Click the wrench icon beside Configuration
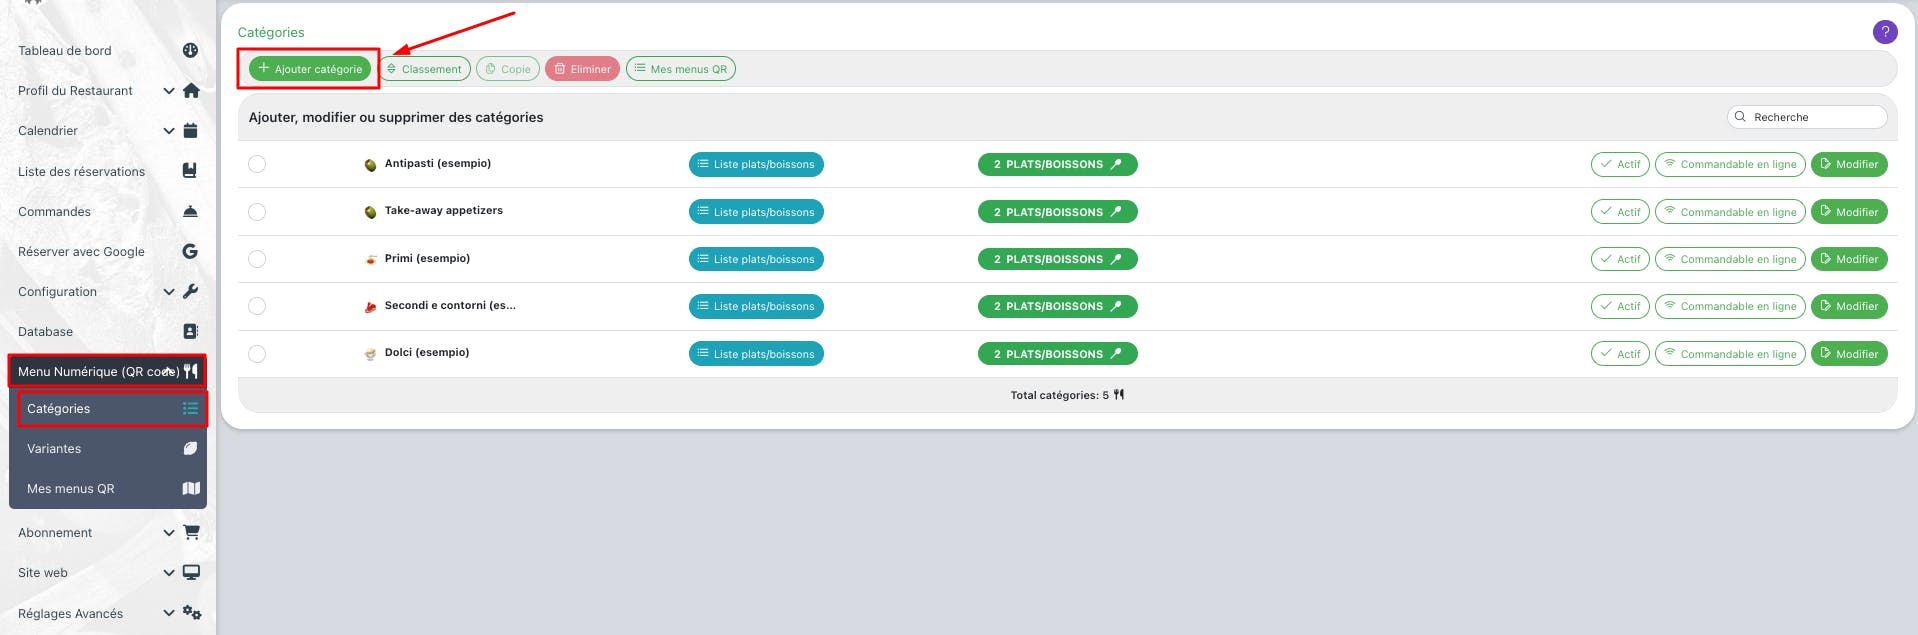Viewport: 1918px width, 635px height. pyautogui.click(x=190, y=291)
